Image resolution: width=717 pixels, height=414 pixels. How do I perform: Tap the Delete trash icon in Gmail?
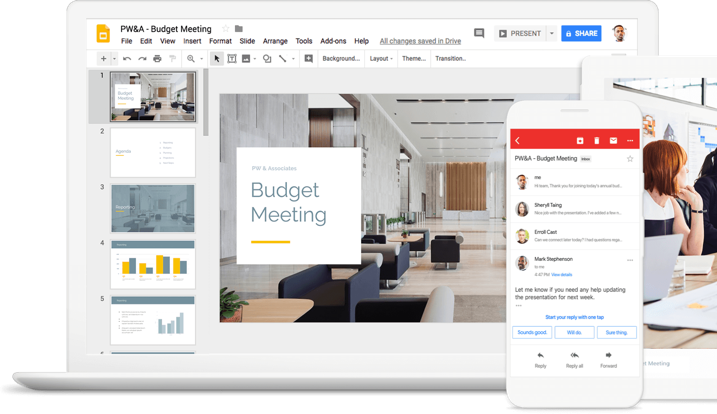coord(596,140)
